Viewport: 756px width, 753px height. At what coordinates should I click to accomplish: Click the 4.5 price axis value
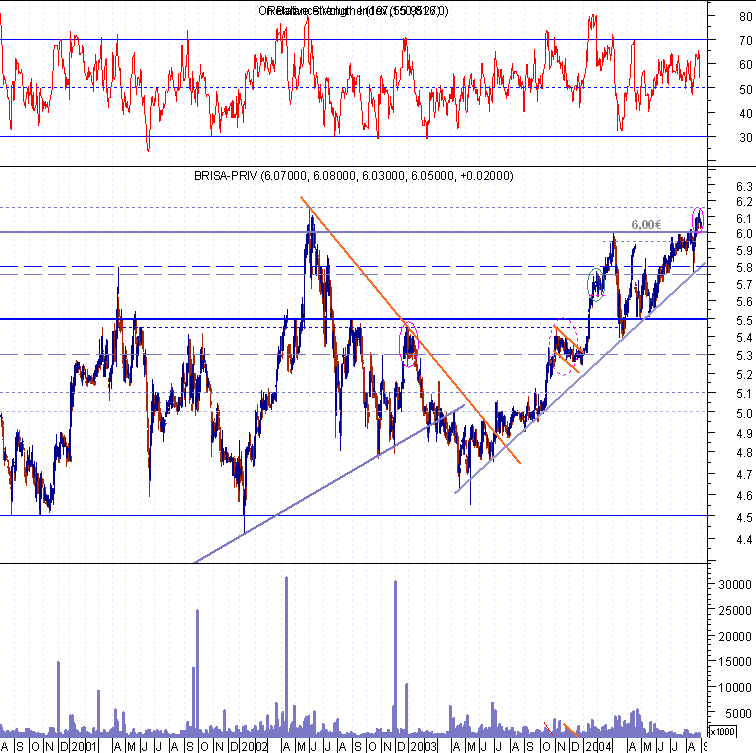(x=744, y=517)
